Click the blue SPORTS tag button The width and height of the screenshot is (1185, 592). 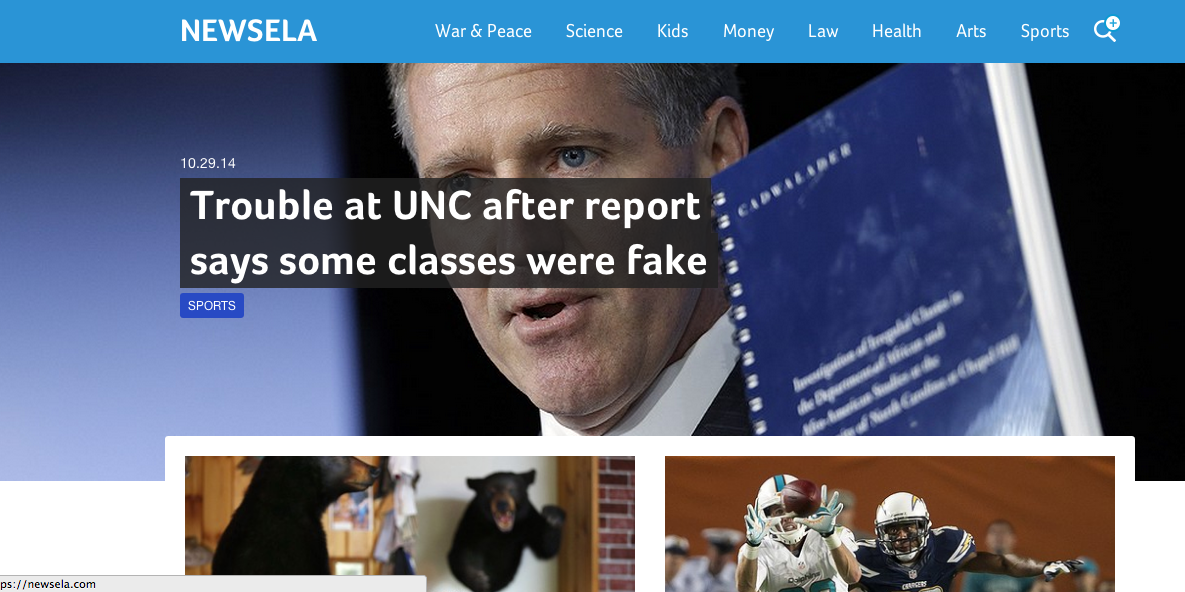pyautogui.click(x=212, y=305)
